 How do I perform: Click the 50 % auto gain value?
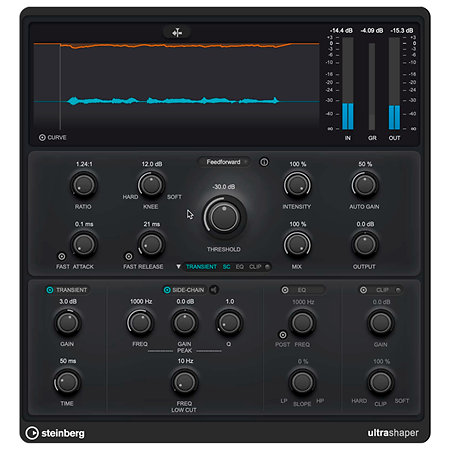(365, 164)
